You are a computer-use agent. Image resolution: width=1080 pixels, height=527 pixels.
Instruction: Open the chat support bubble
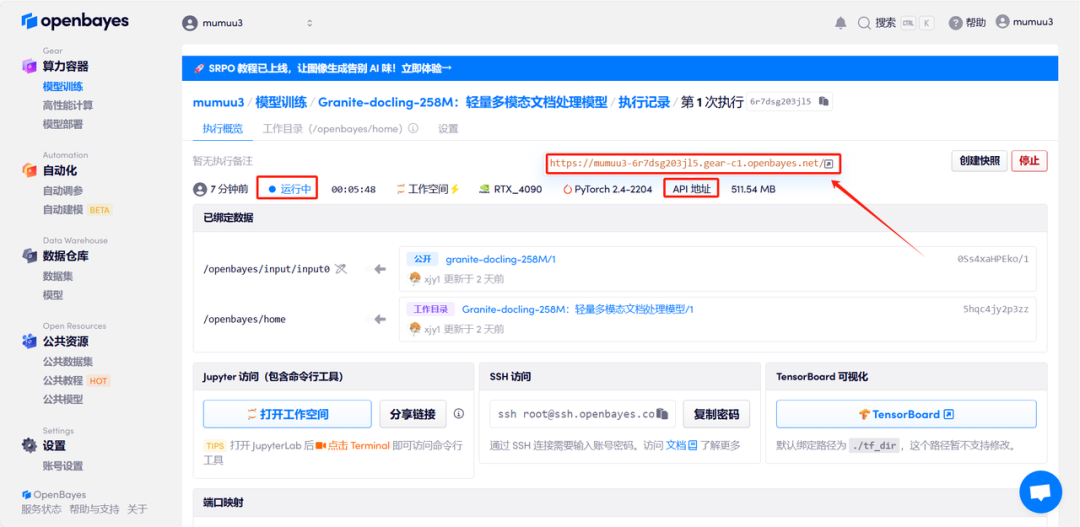(x=1040, y=492)
